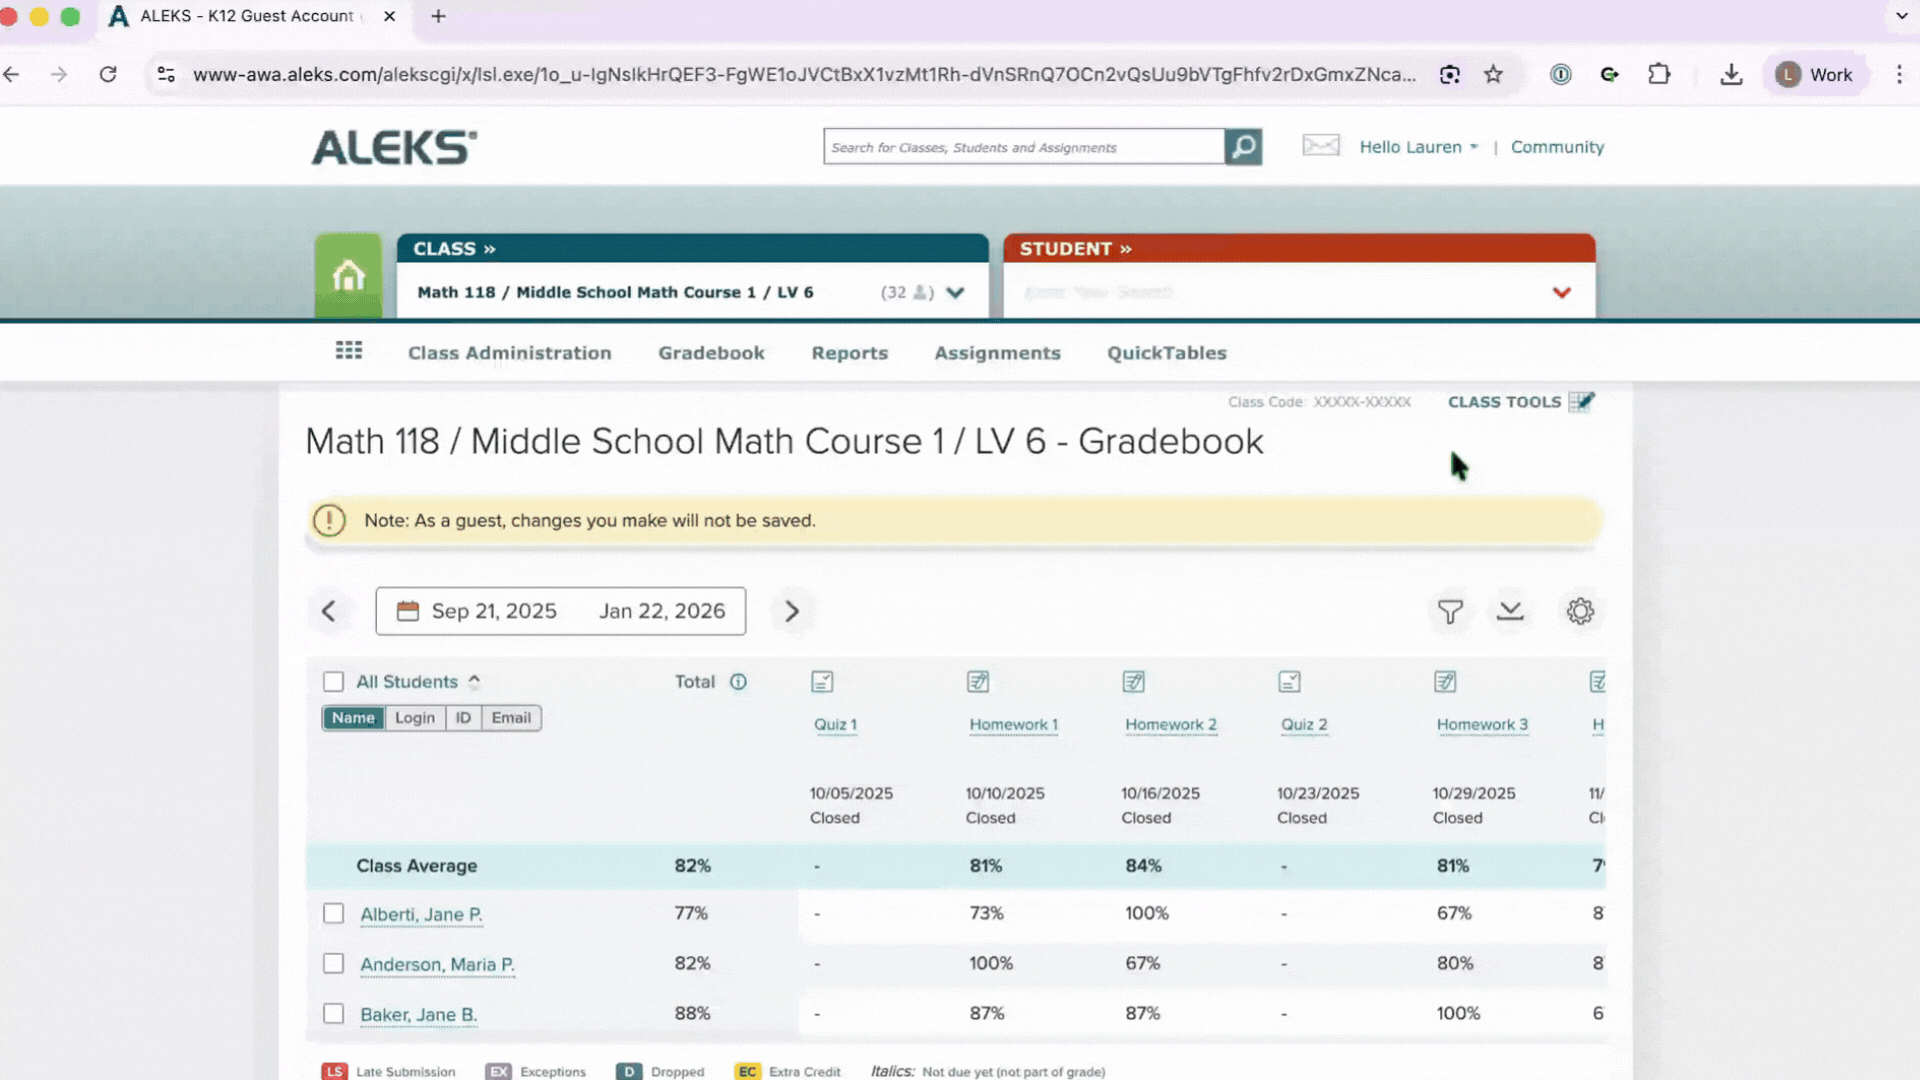The height and width of the screenshot is (1080, 1920).
Task: Click the Community link
Action: 1557,146
